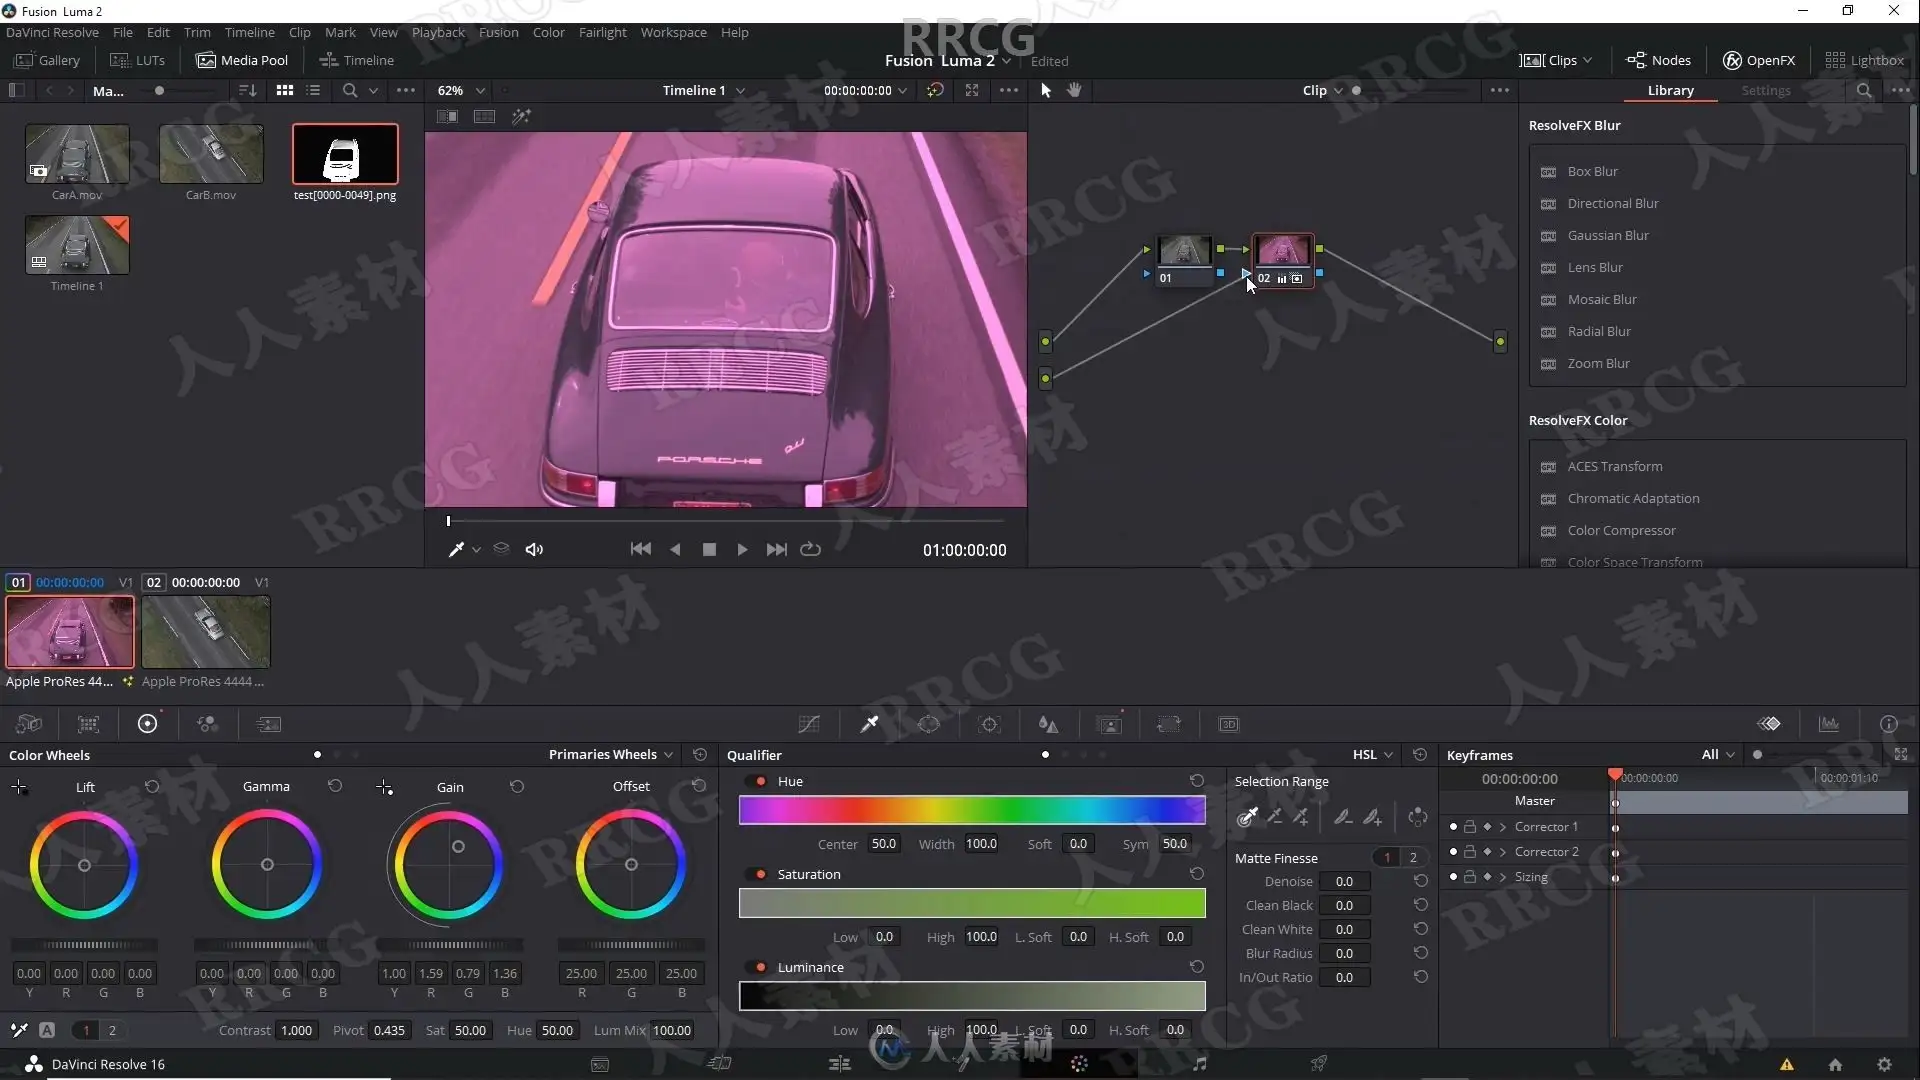Select the qualifier picker eyedropper tool

tap(1247, 817)
